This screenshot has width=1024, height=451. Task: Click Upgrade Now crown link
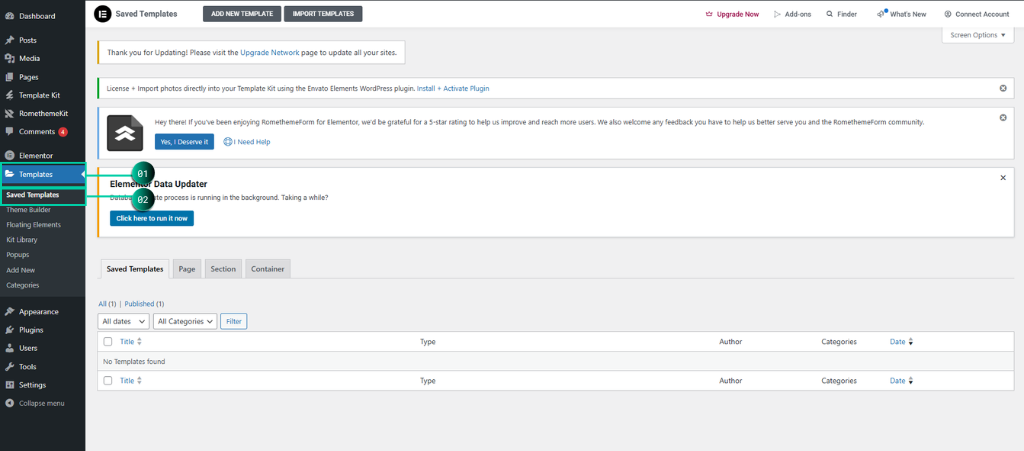coord(732,14)
